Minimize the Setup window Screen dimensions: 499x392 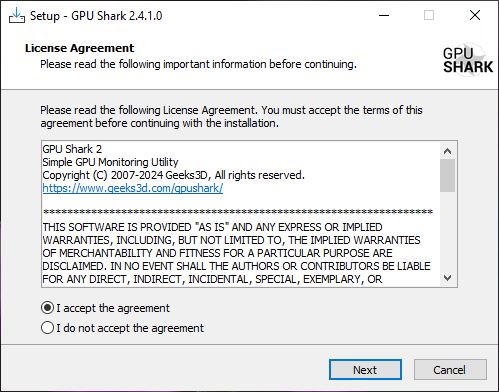pyautogui.click(x=384, y=15)
